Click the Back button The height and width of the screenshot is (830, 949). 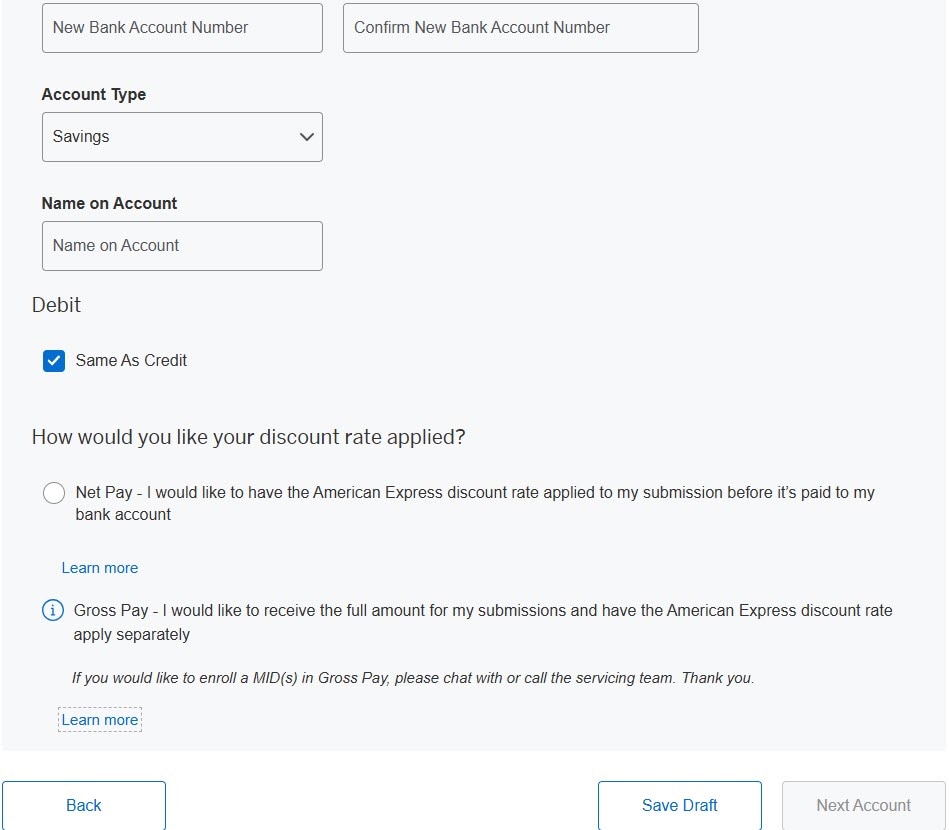tap(84, 805)
